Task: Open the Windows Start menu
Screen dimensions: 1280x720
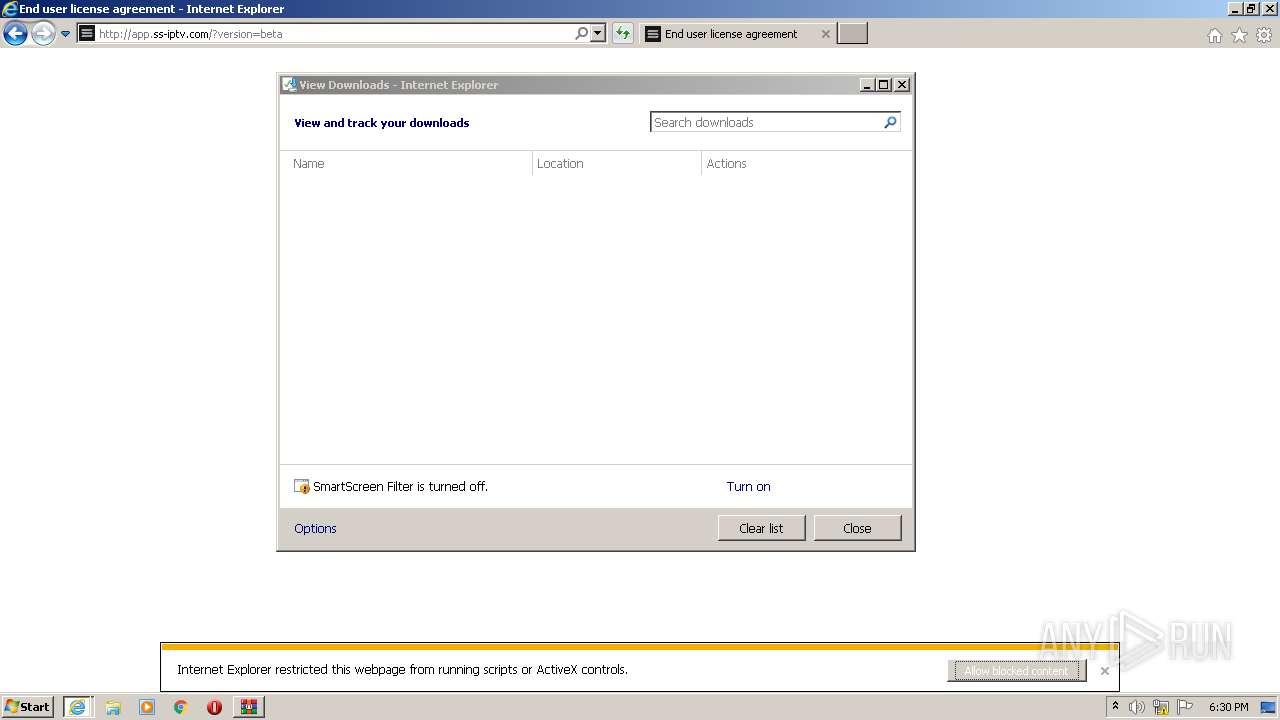Action: (x=27, y=707)
